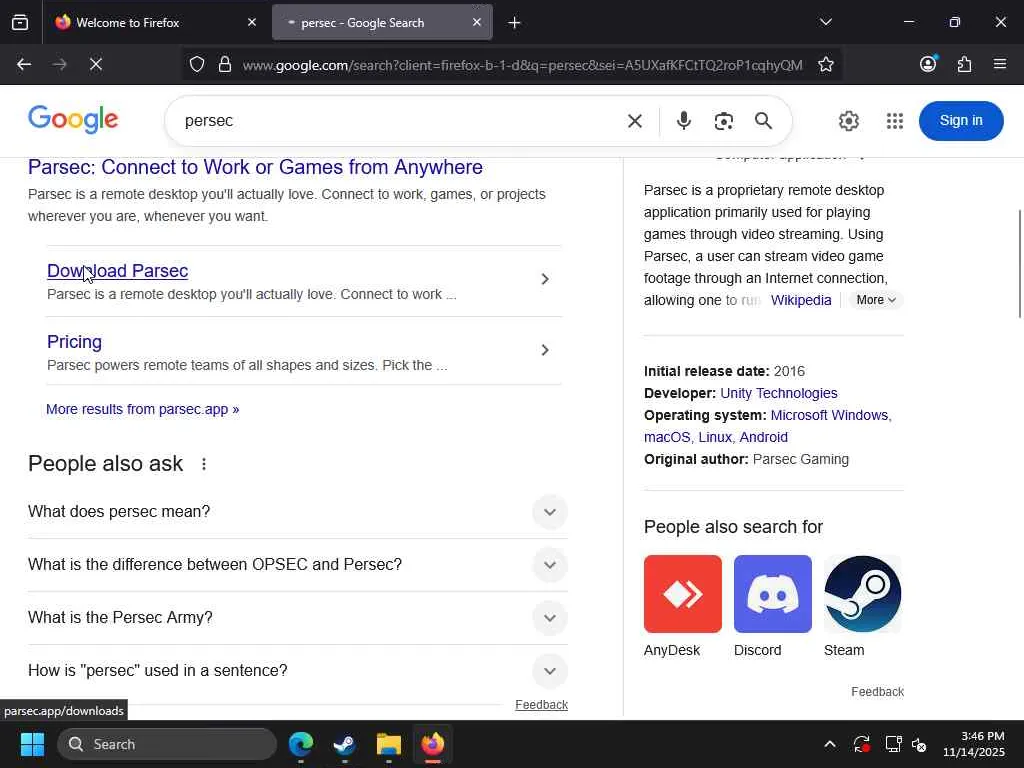Select the Discord thumbnail

(772, 594)
